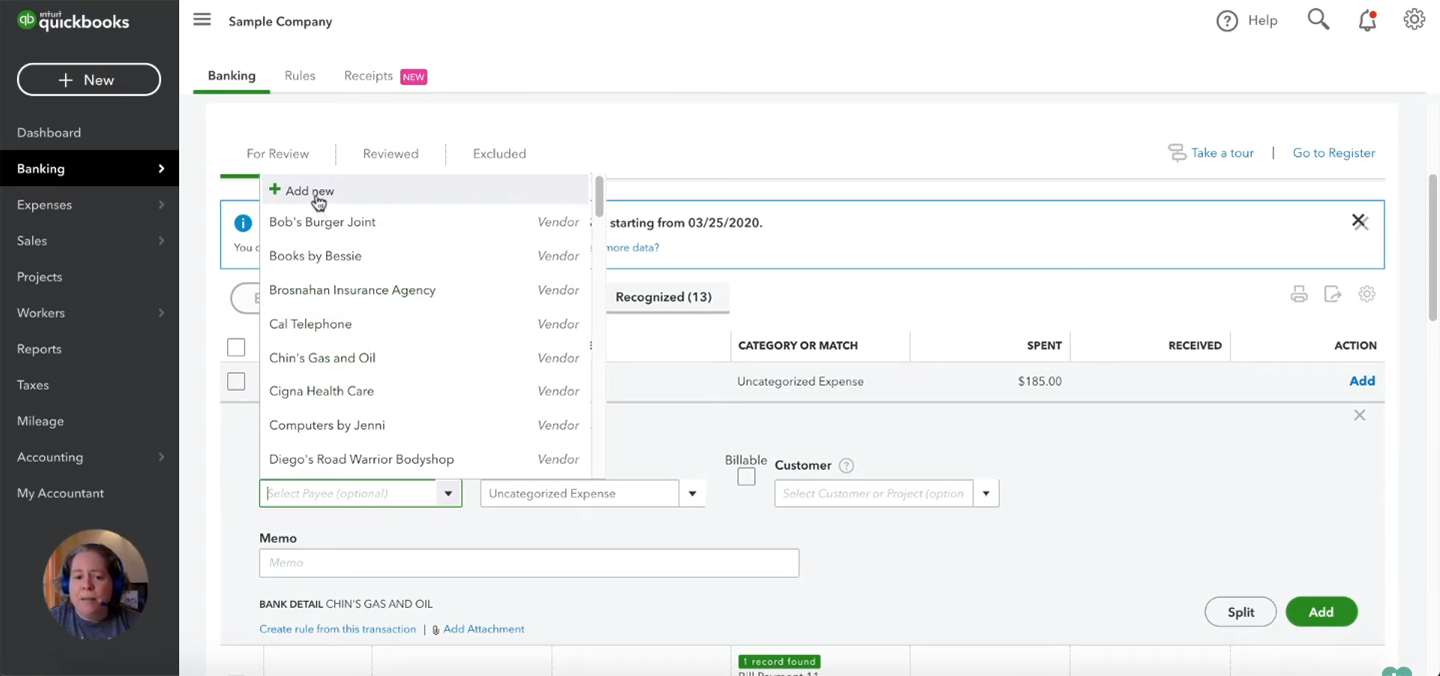The image size is (1440, 676).
Task: Open the hamburger navigation menu
Action: tap(202, 20)
